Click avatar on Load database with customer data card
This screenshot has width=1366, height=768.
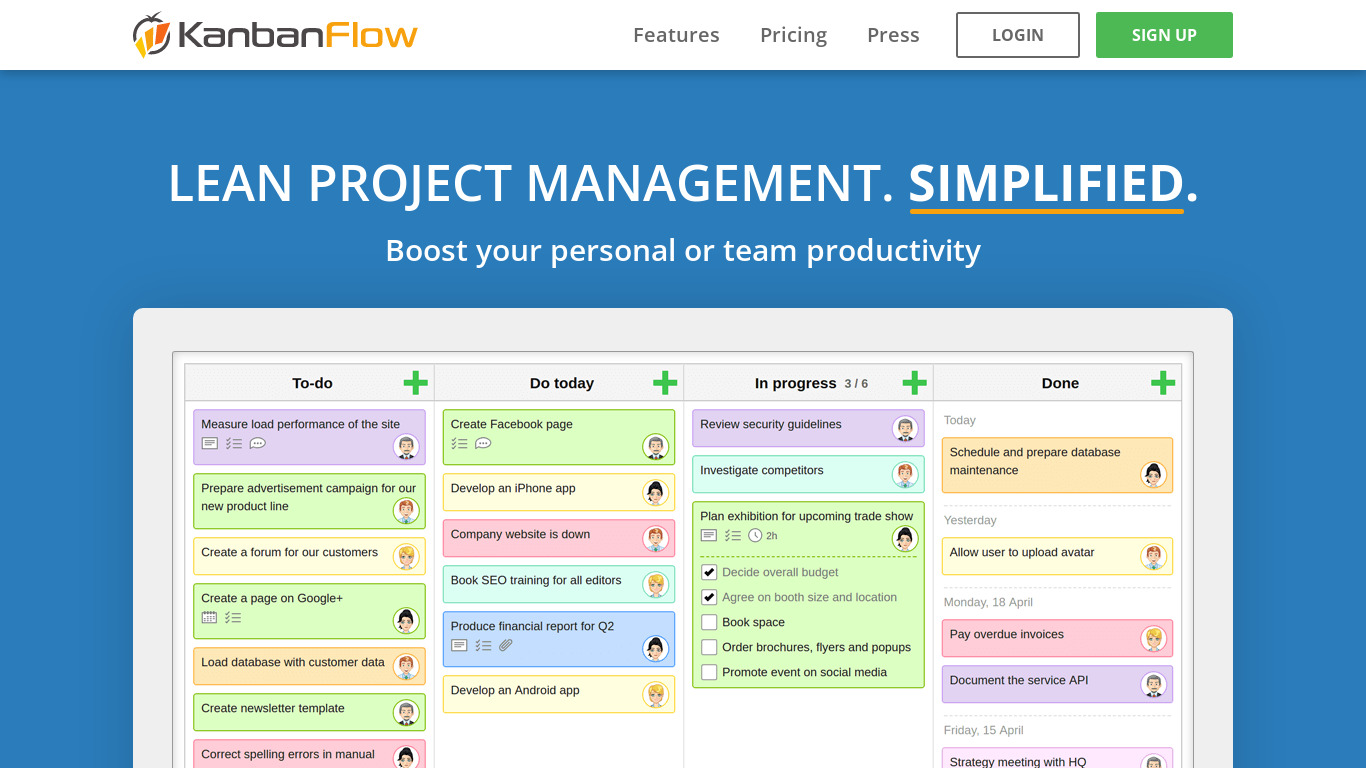406,667
